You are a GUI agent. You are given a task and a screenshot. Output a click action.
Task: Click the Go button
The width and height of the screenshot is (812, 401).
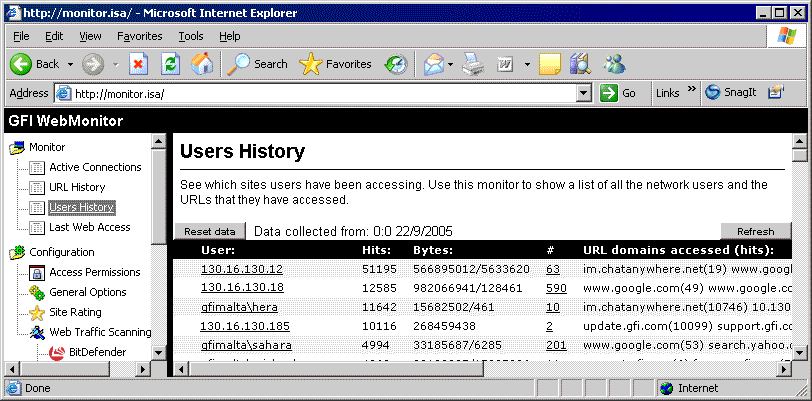pyautogui.click(x=618, y=93)
